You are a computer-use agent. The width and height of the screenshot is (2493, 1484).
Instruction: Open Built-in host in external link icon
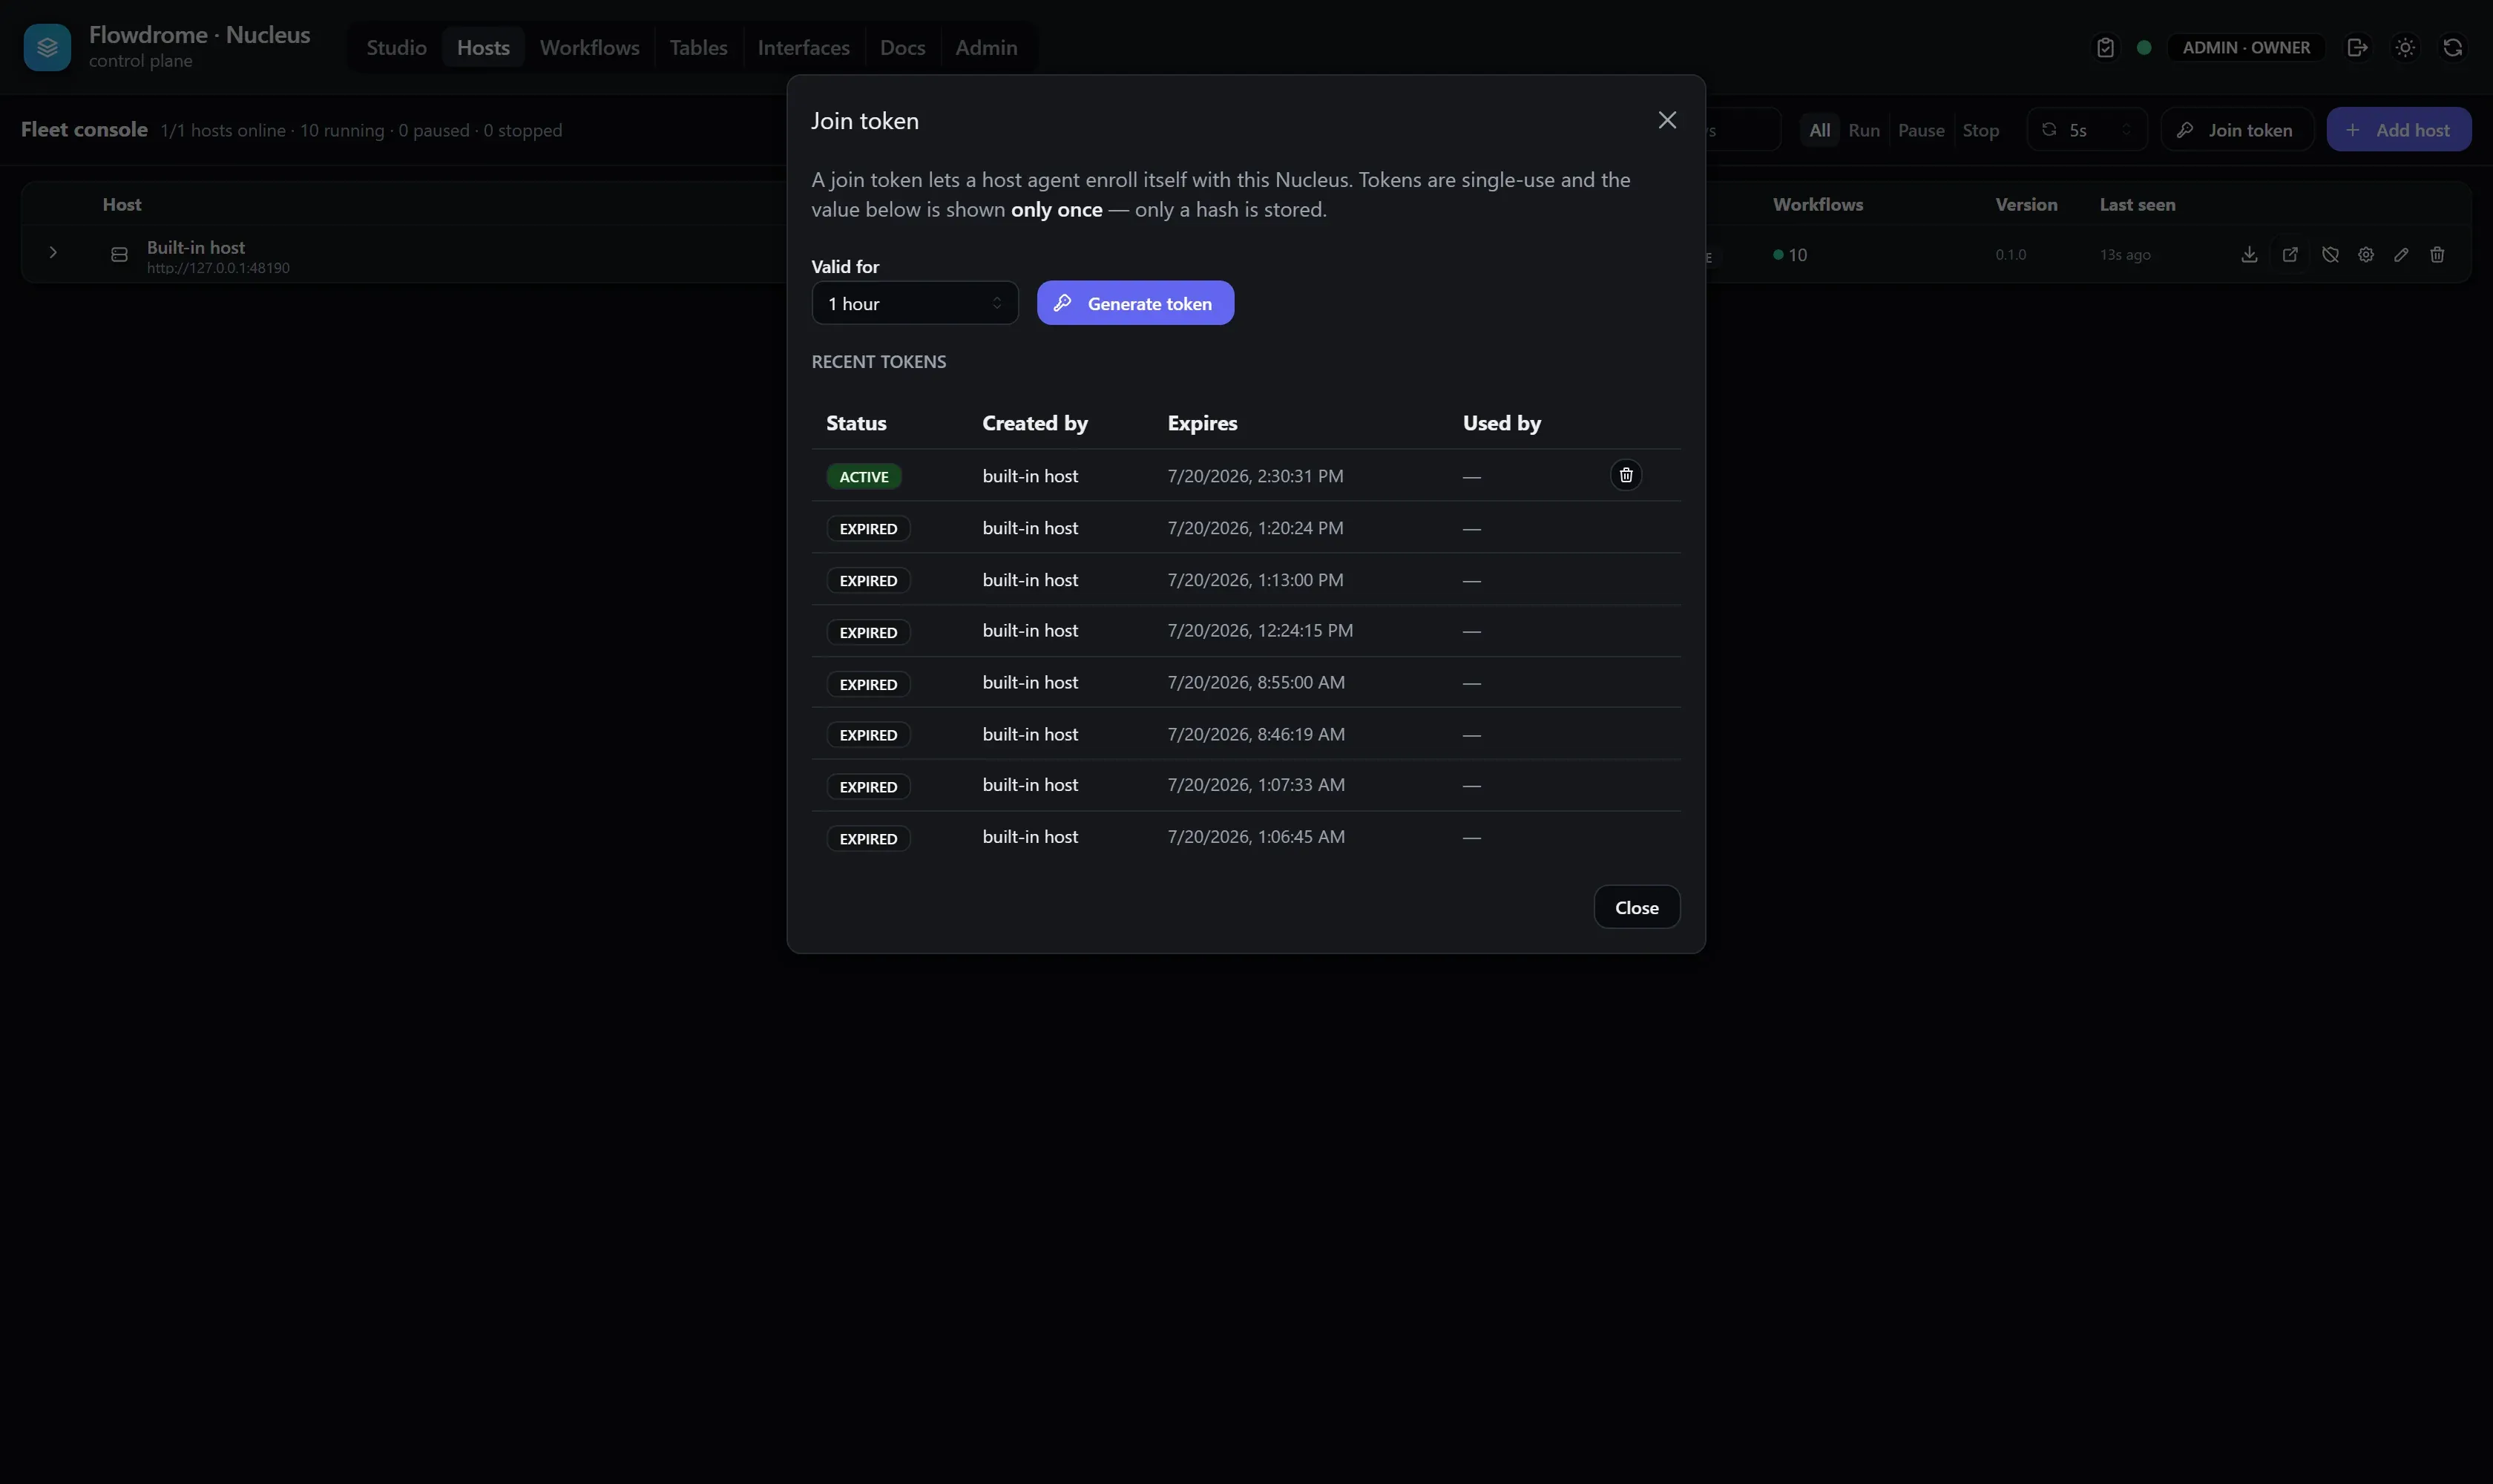pyautogui.click(x=2290, y=254)
